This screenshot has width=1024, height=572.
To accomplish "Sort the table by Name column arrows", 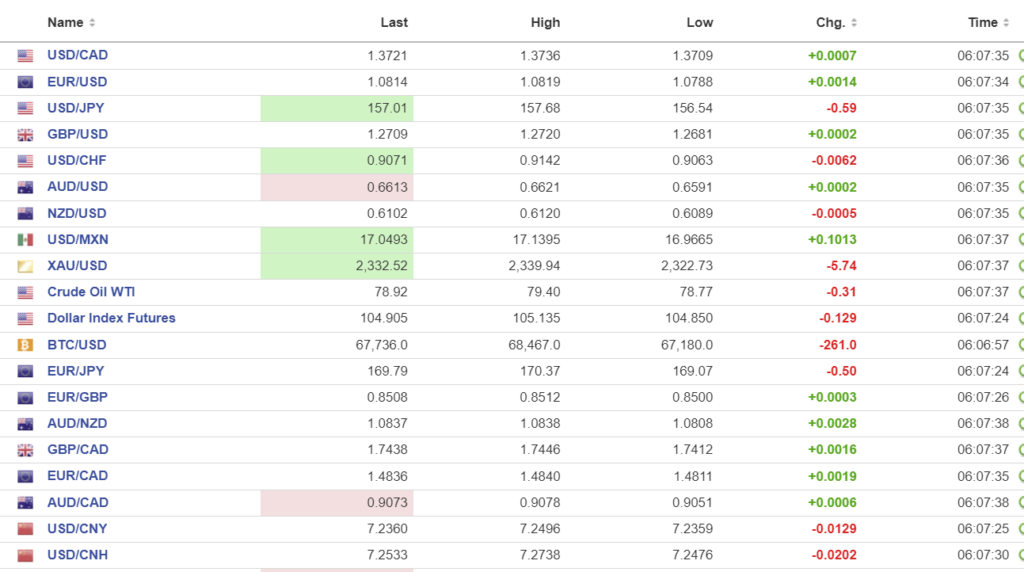I will tap(92, 23).
